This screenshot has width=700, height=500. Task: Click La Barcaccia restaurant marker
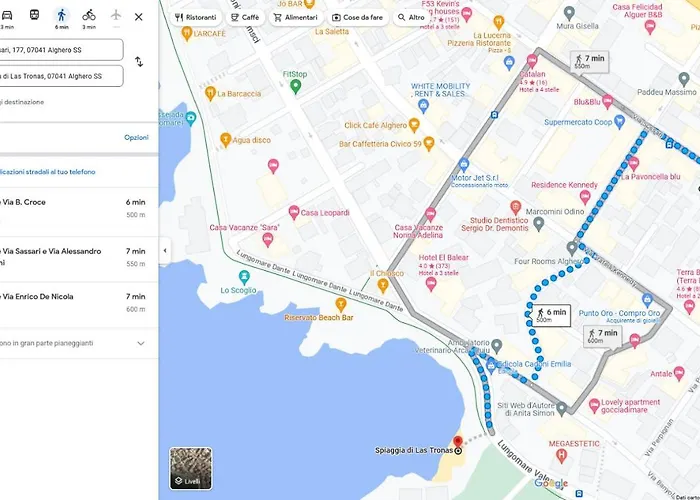pos(210,93)
